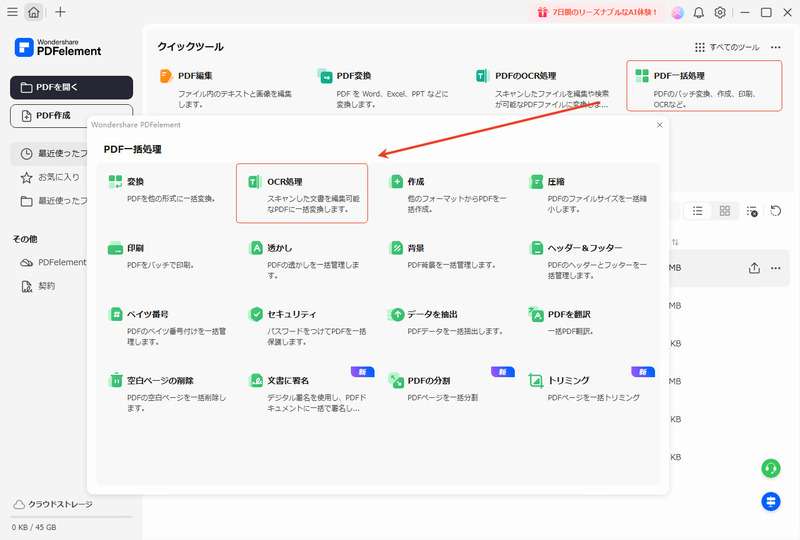Refresh the recent file list
This screenshot has width=800, height=540.
(776, 211)
